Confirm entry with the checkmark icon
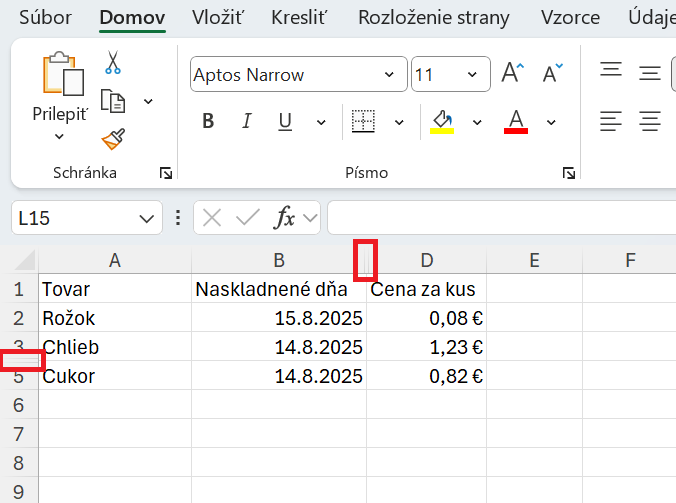The width and height of the screenshot is (676, 503). pos(248,218)
